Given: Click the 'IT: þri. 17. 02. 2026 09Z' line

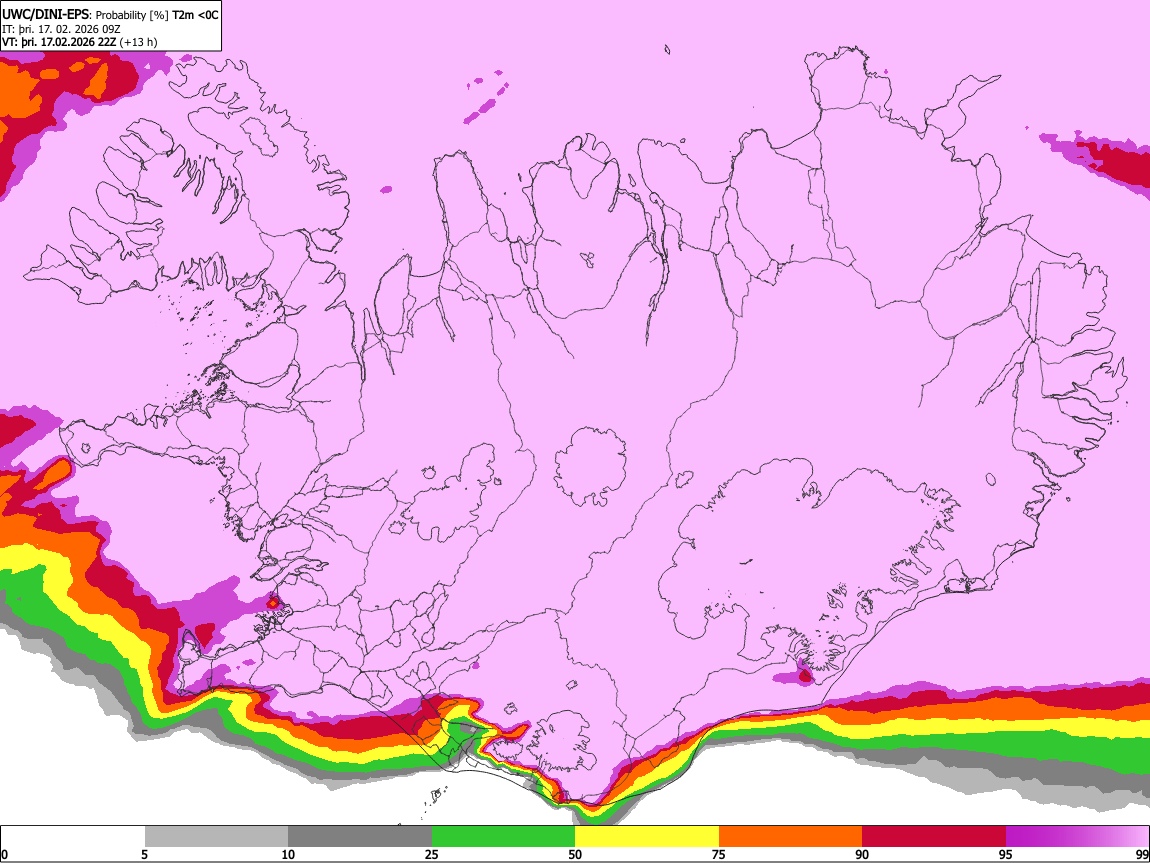Looking at the screenshot, I should 61,29.
